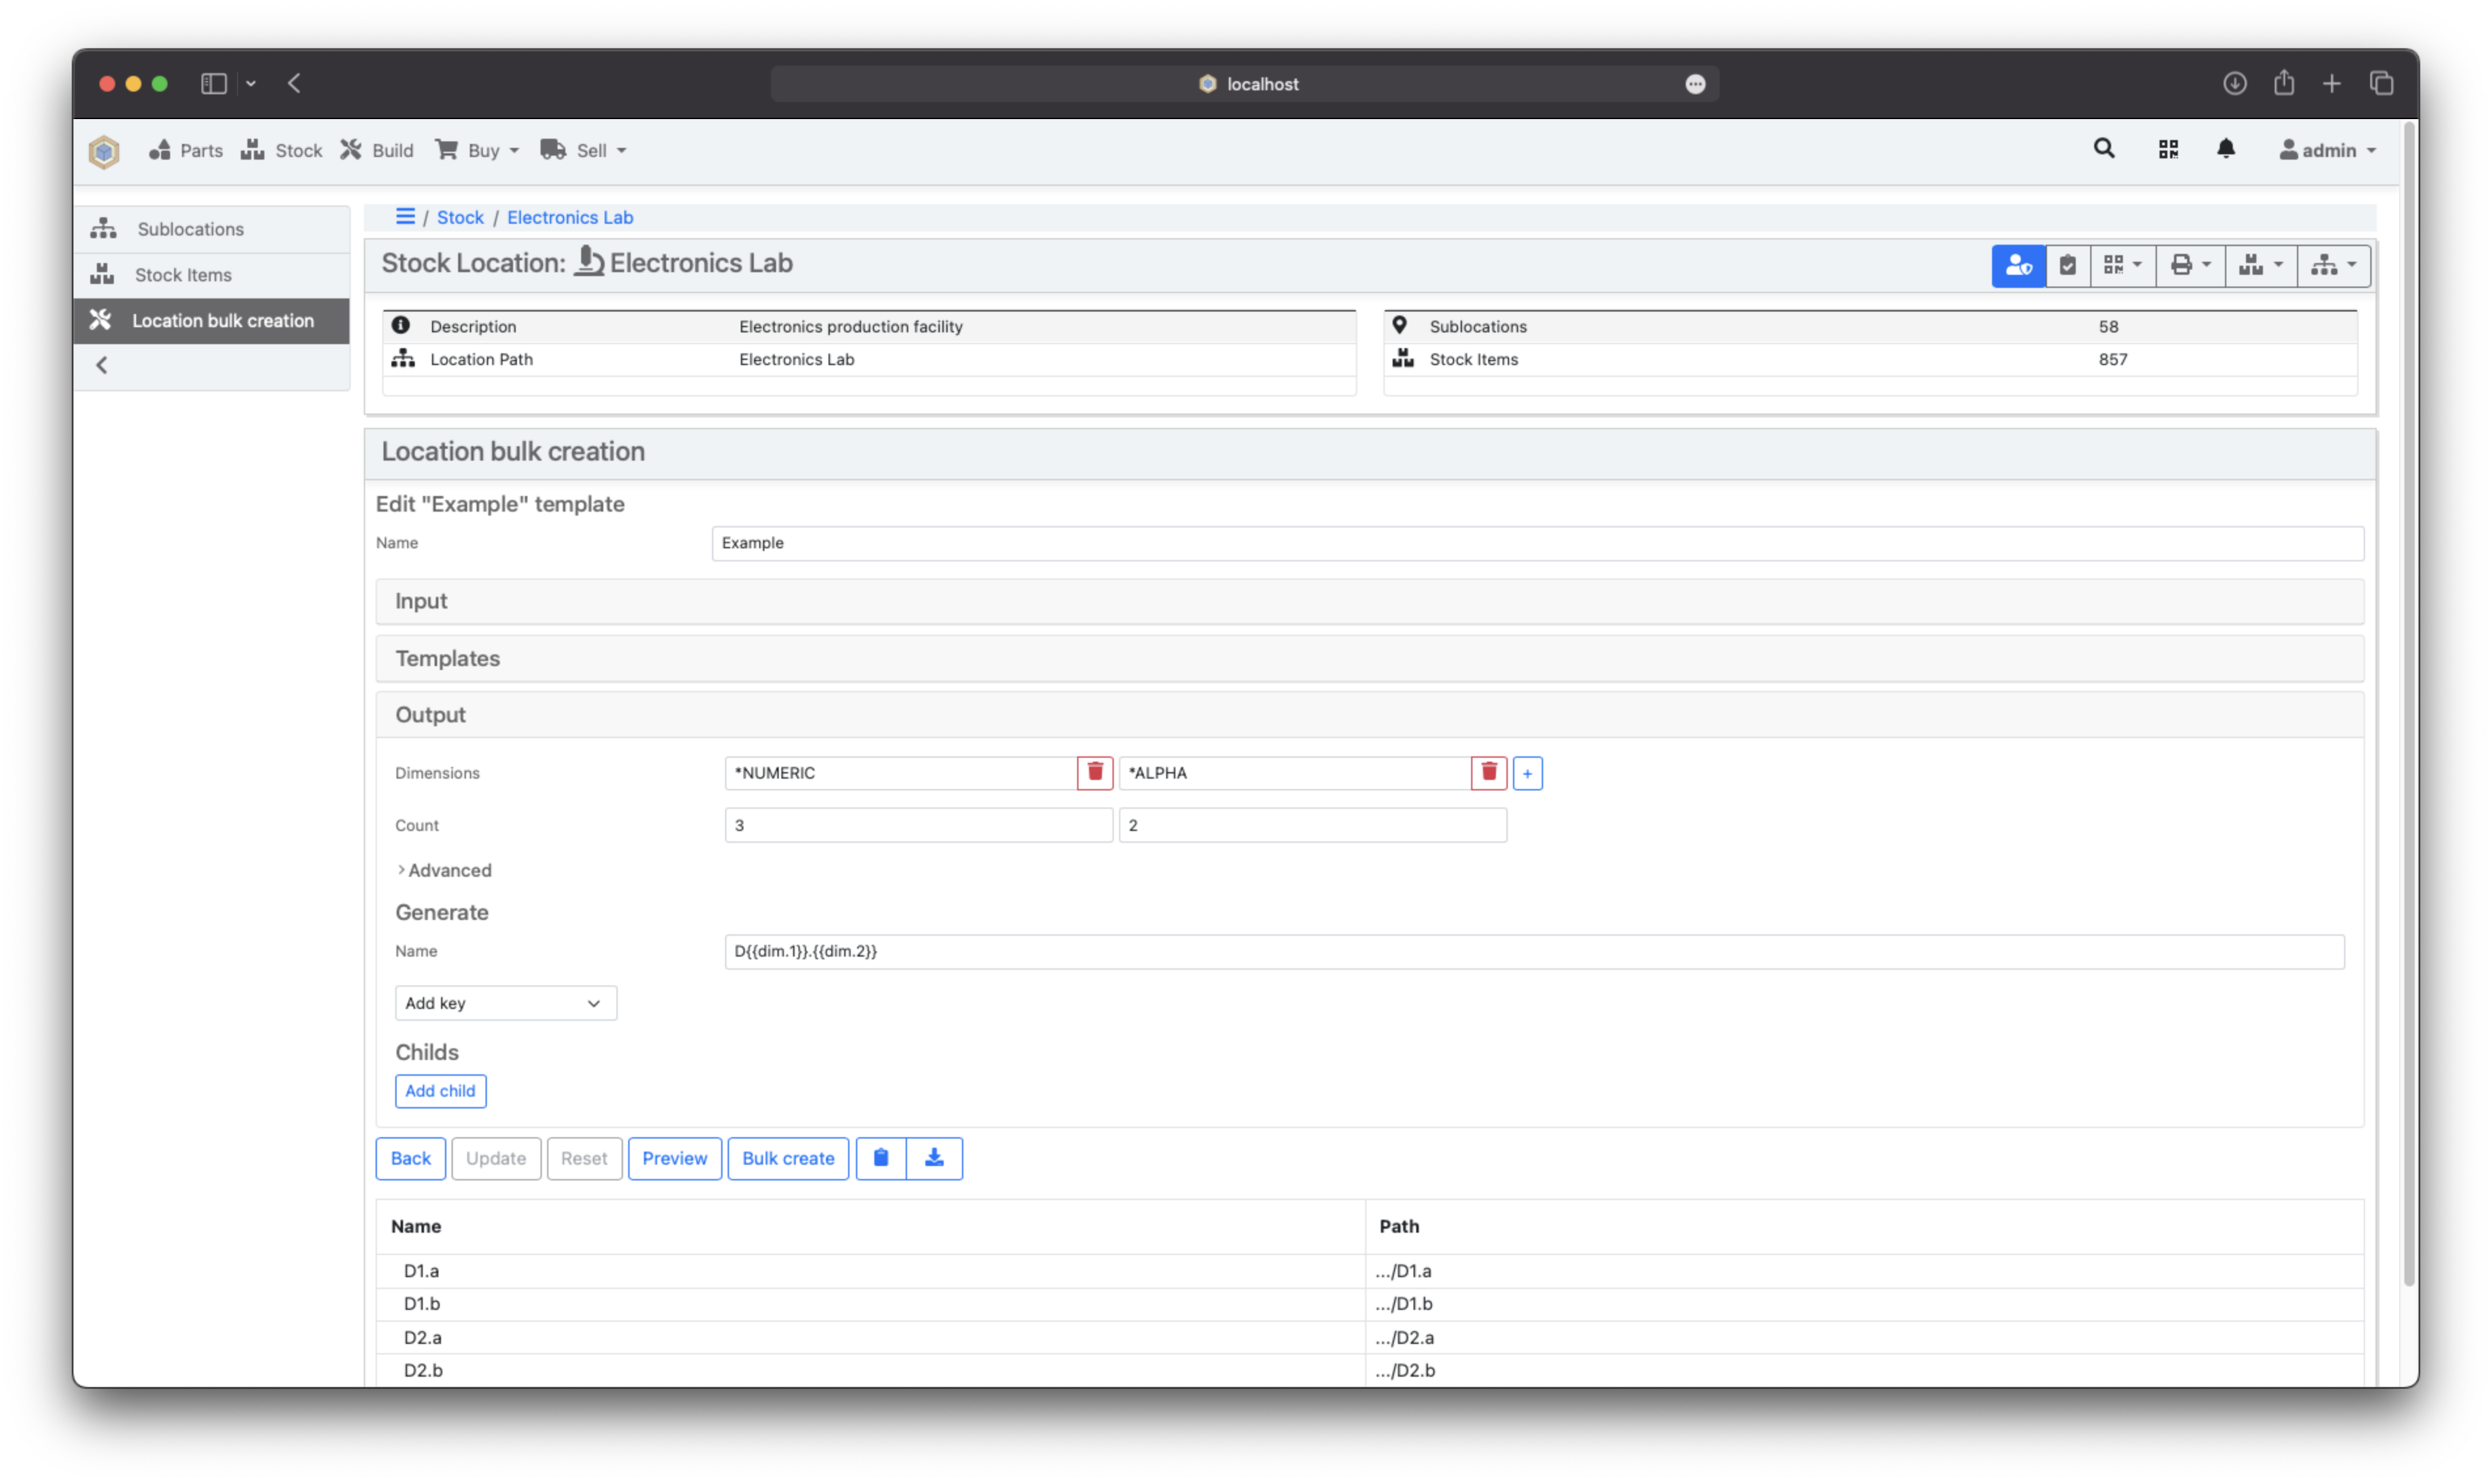Open the global search icon
2492x1484 pixels.
2103,148
